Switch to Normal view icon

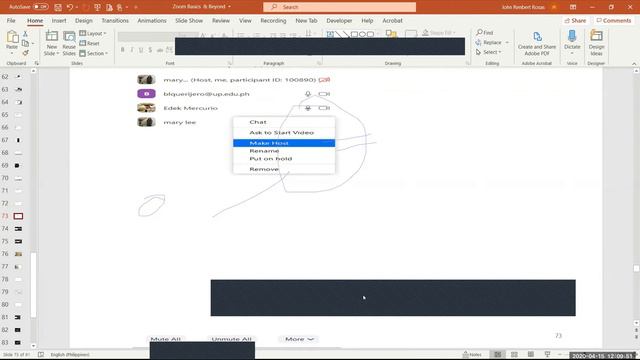click(498, 354)
